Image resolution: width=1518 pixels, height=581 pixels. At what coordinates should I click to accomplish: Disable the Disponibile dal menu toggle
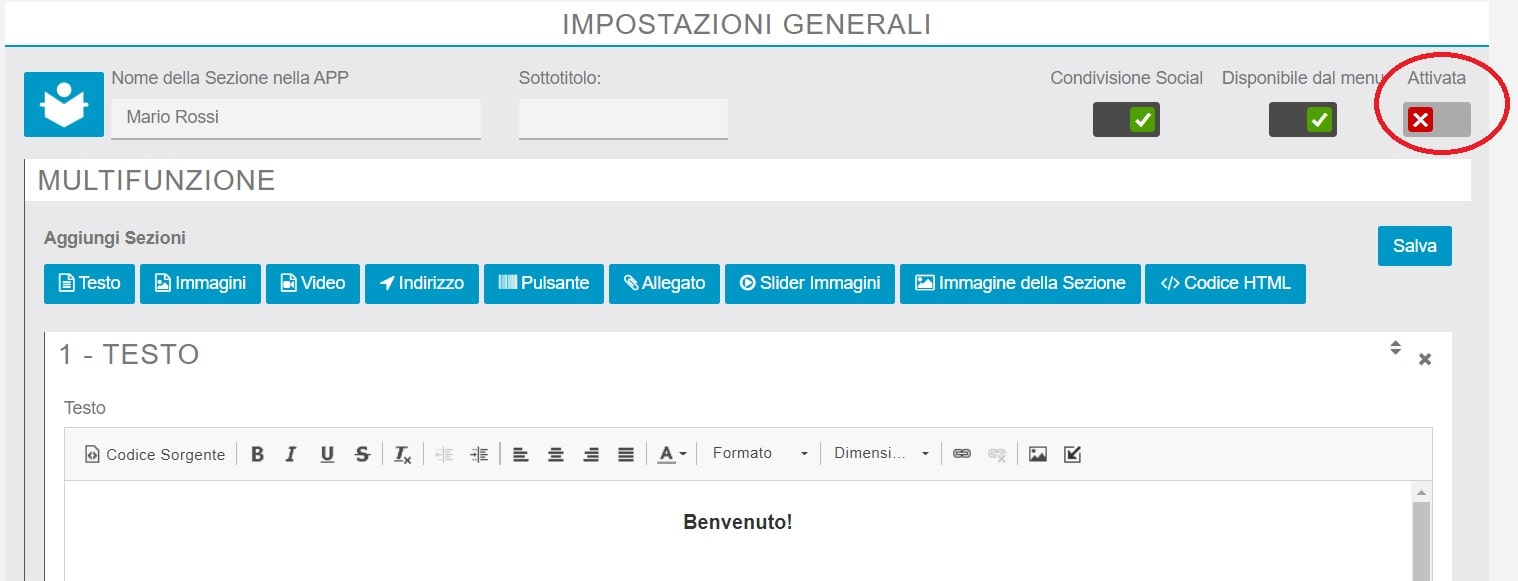1302,120
